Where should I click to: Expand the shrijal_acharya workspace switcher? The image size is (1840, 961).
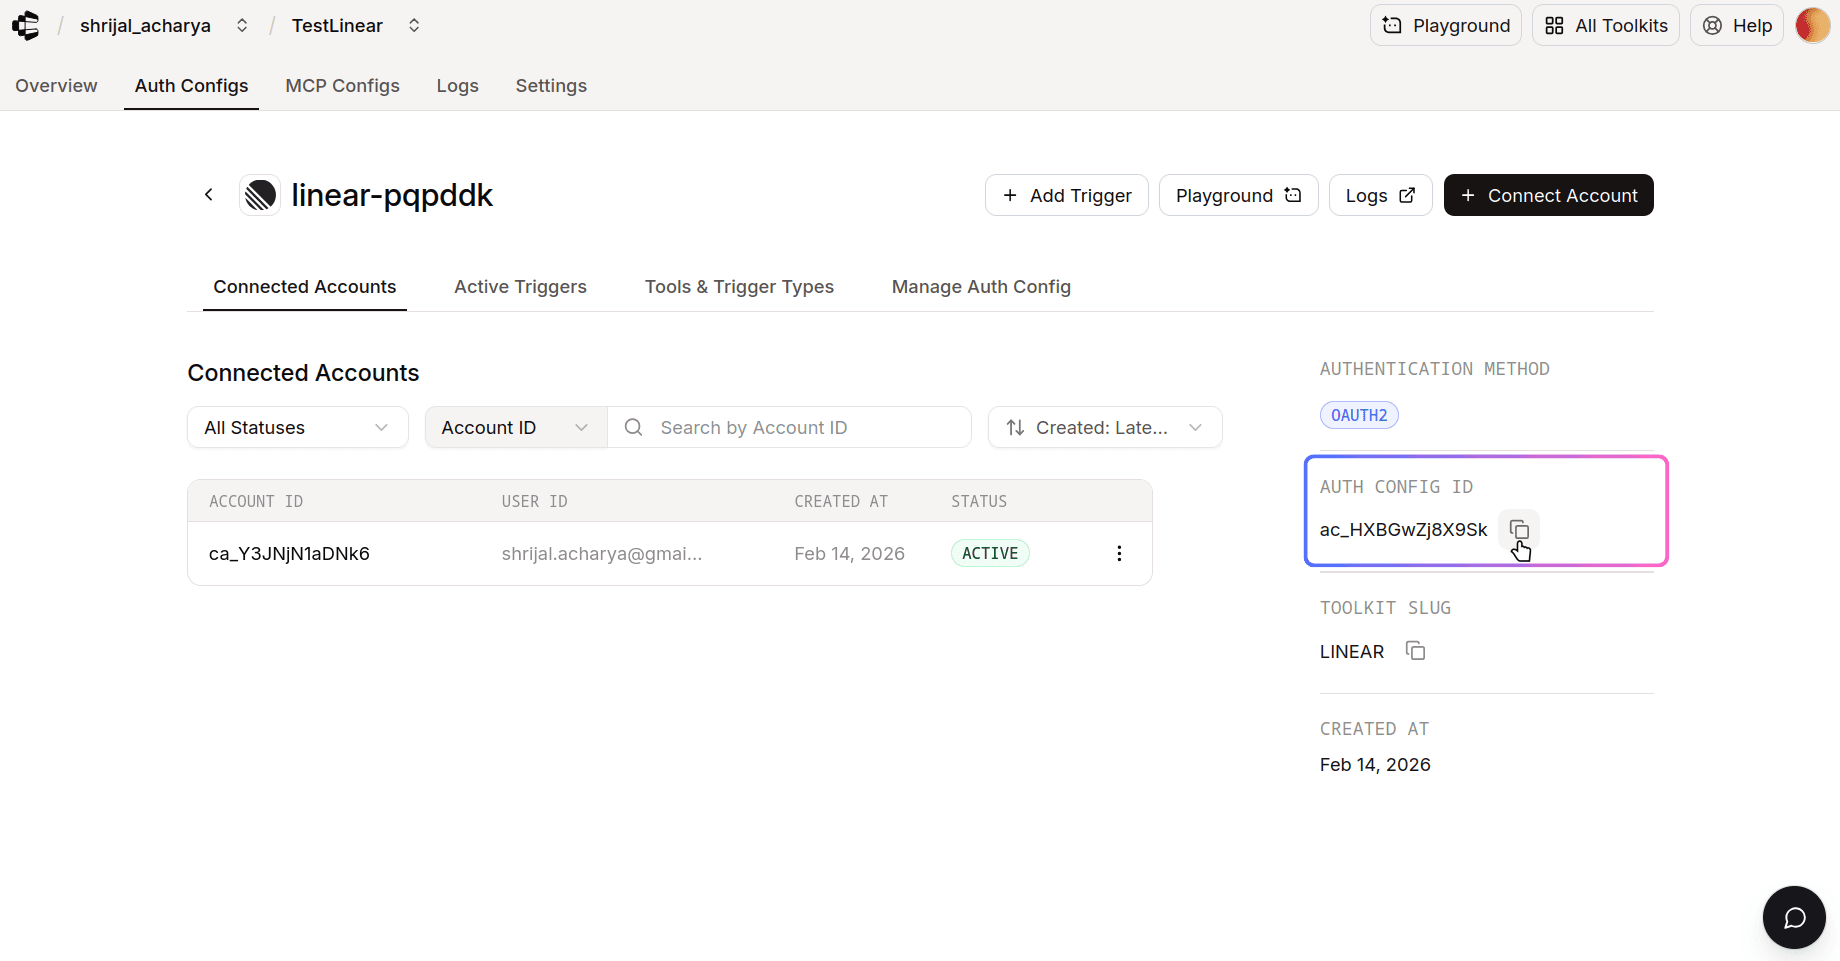242,25
